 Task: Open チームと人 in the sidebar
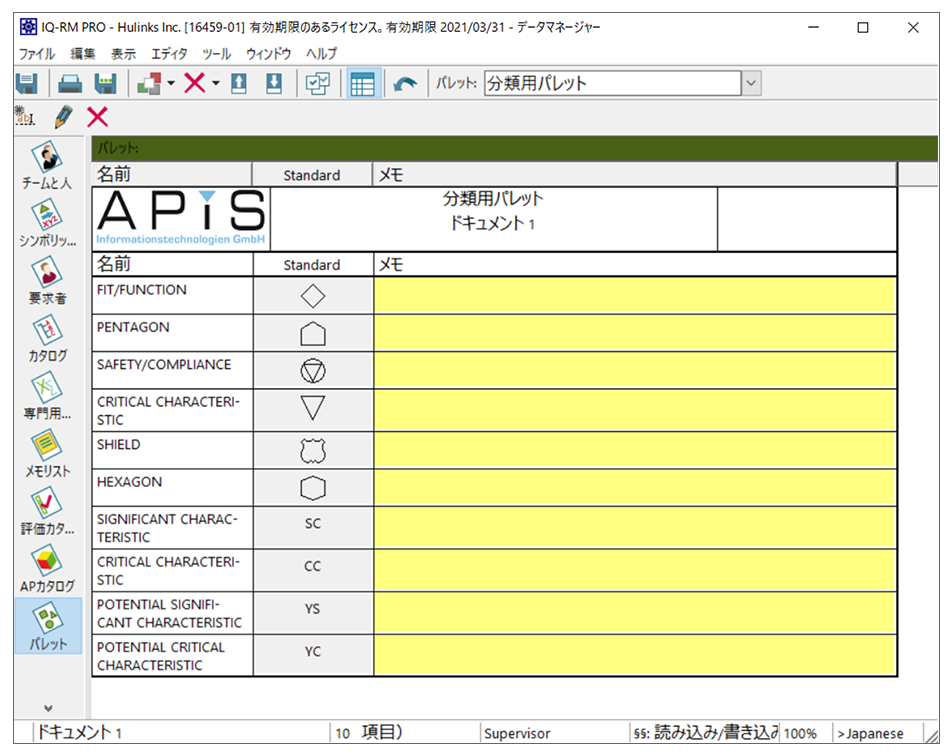(x=47, y=165)
